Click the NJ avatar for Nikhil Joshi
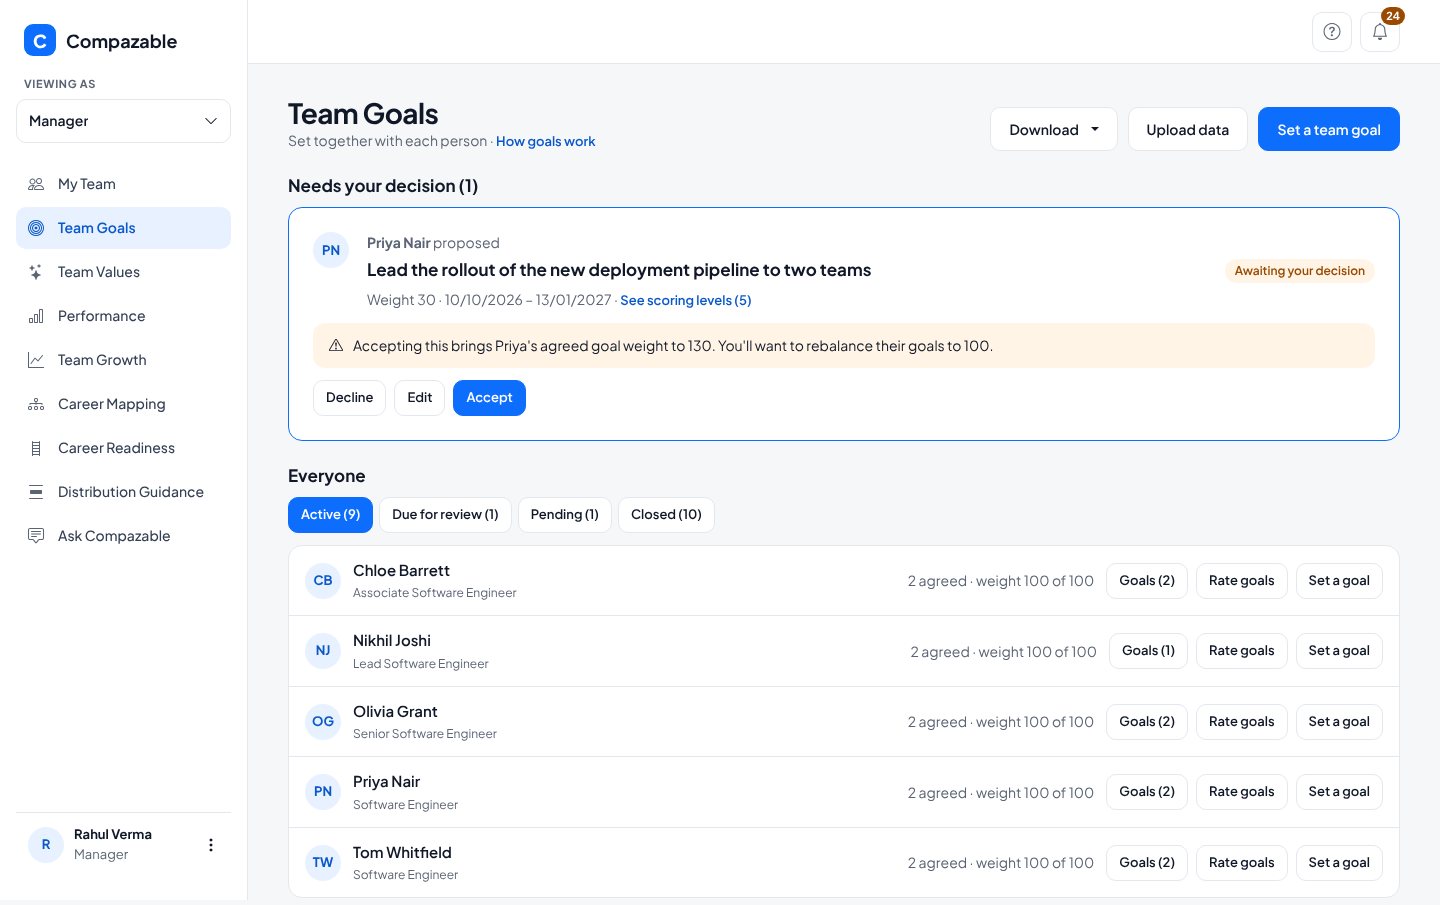Viewport: 1440px width, 905px height. coord(323,651)
